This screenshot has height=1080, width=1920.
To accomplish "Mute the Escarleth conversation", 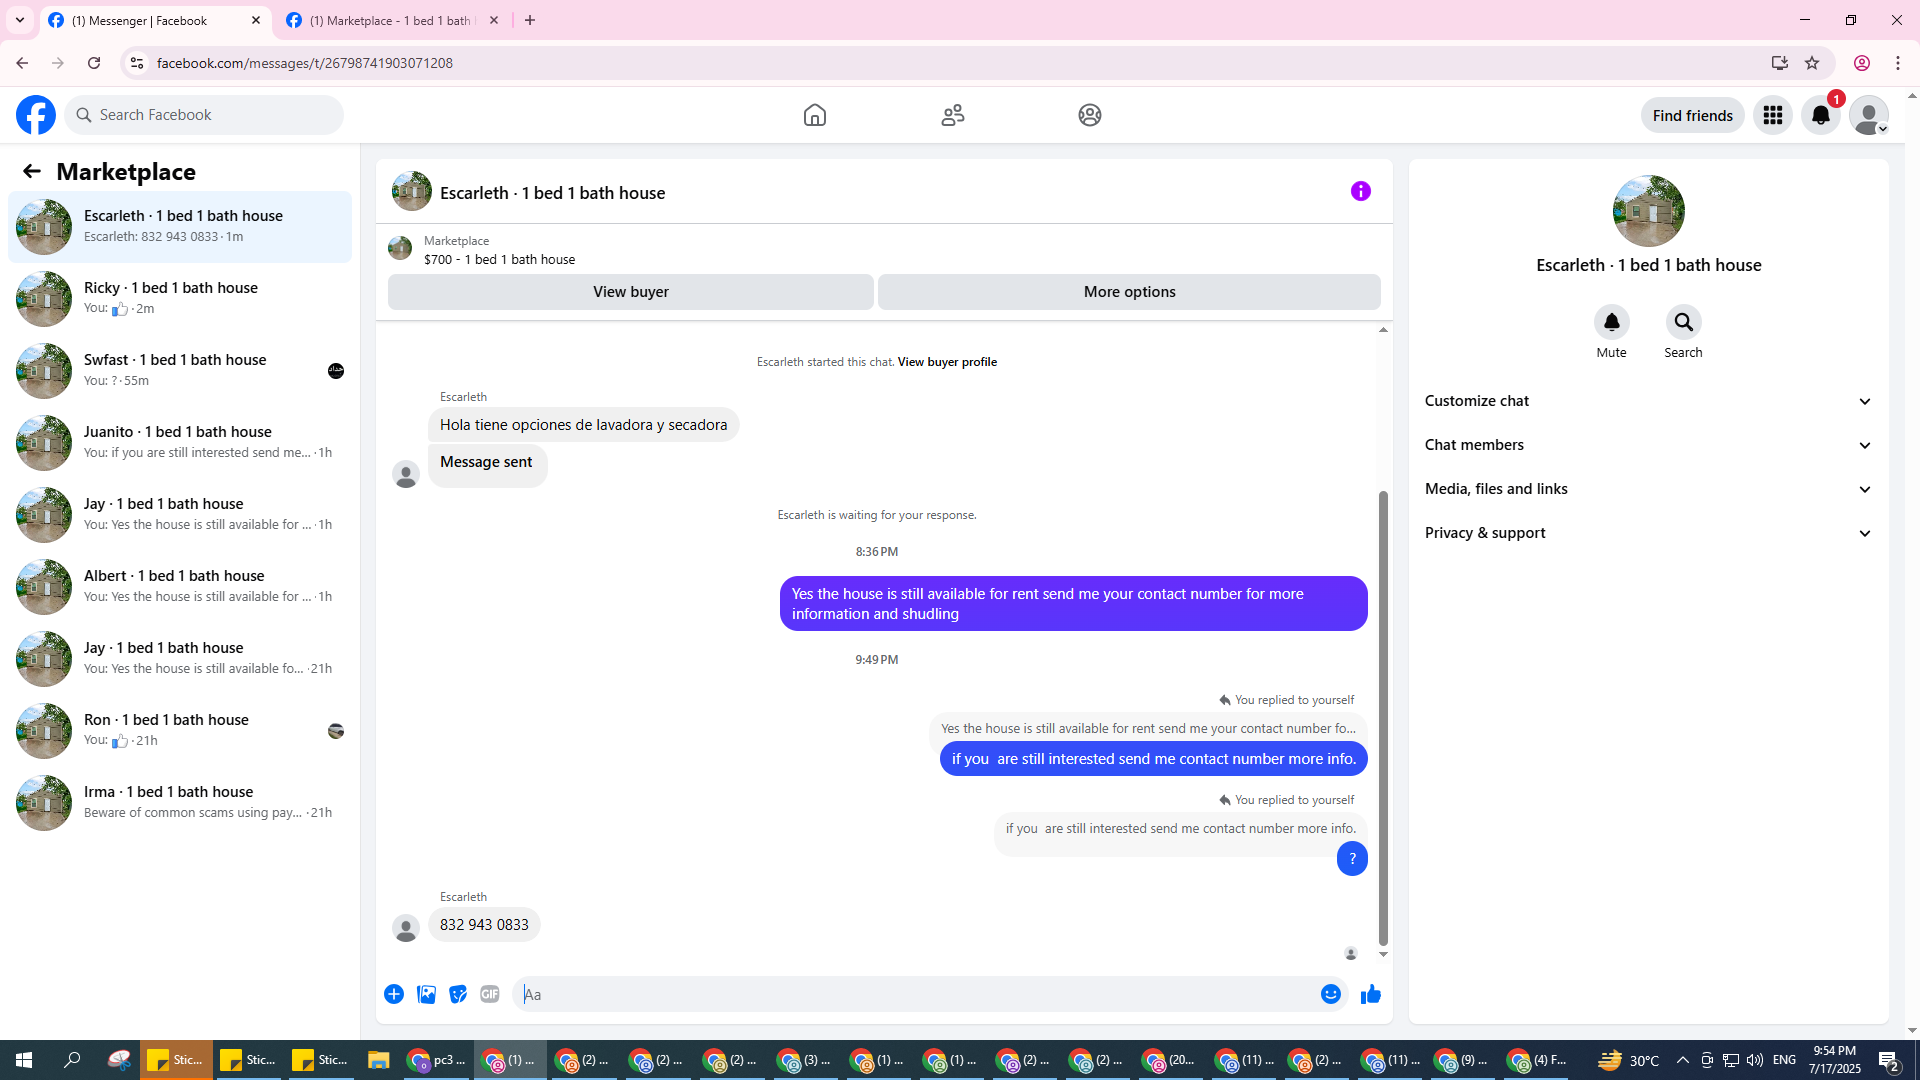I will coord(1612,322).
